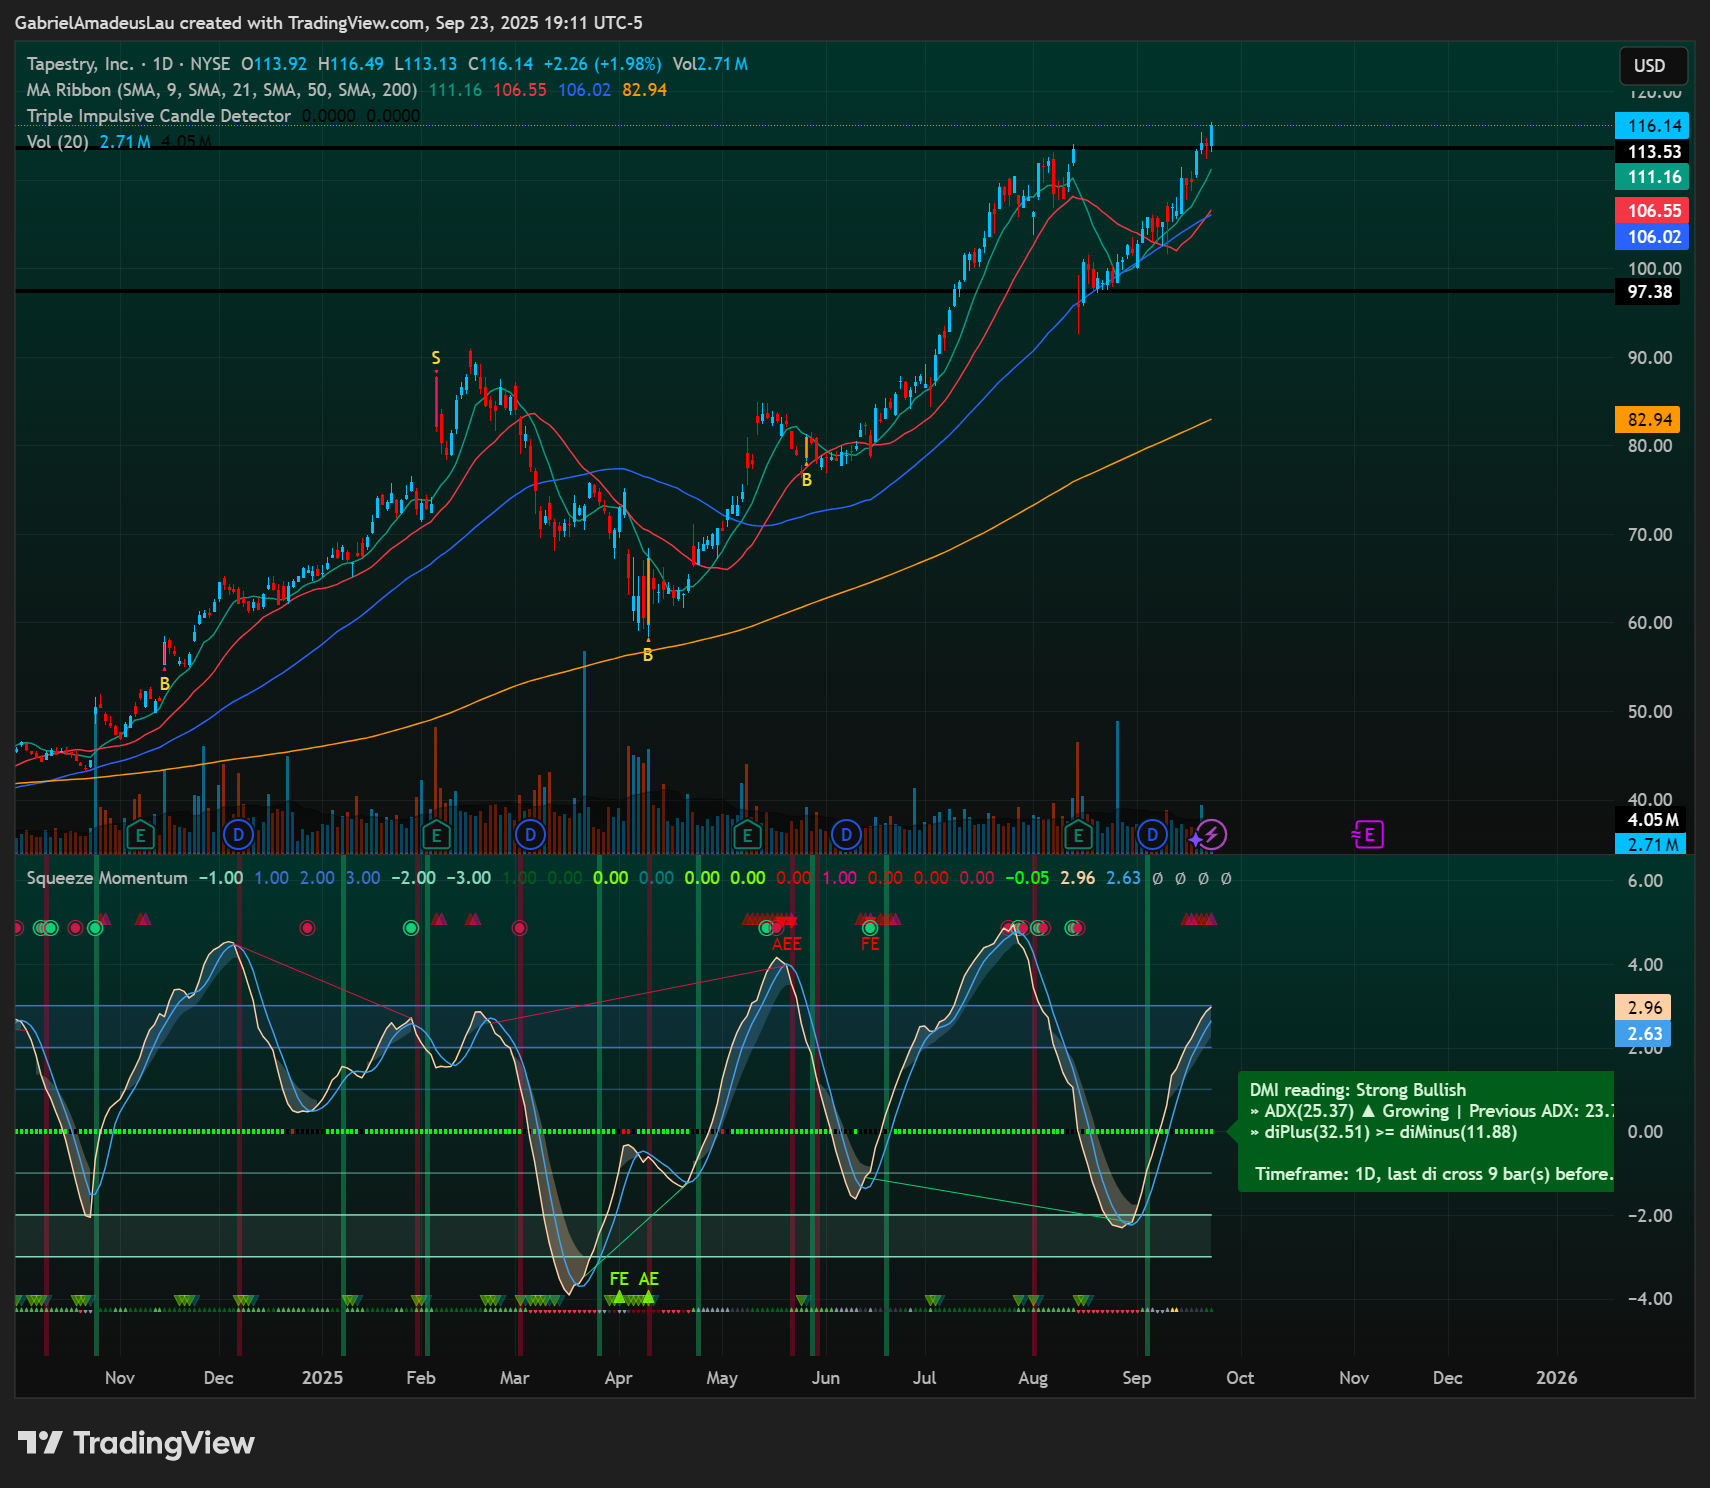Click the Tapestry, Inc. symbol title
Image resolution: width=1710 pixels, height=1488 pixels.
point(79,64)
